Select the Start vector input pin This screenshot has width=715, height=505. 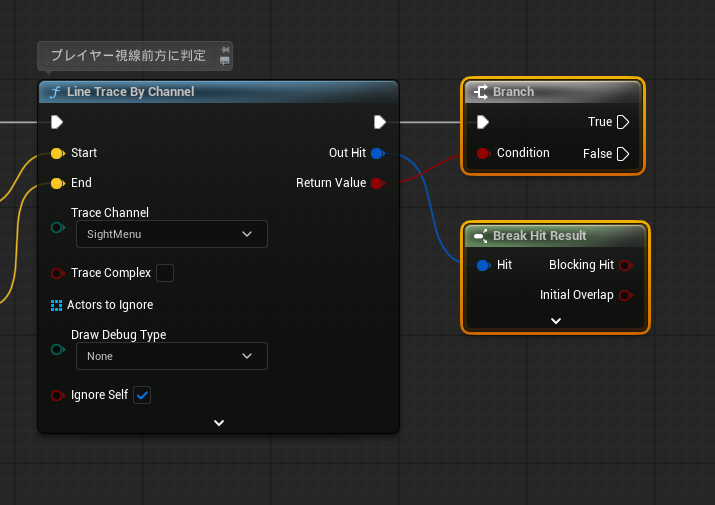[58, 153]
